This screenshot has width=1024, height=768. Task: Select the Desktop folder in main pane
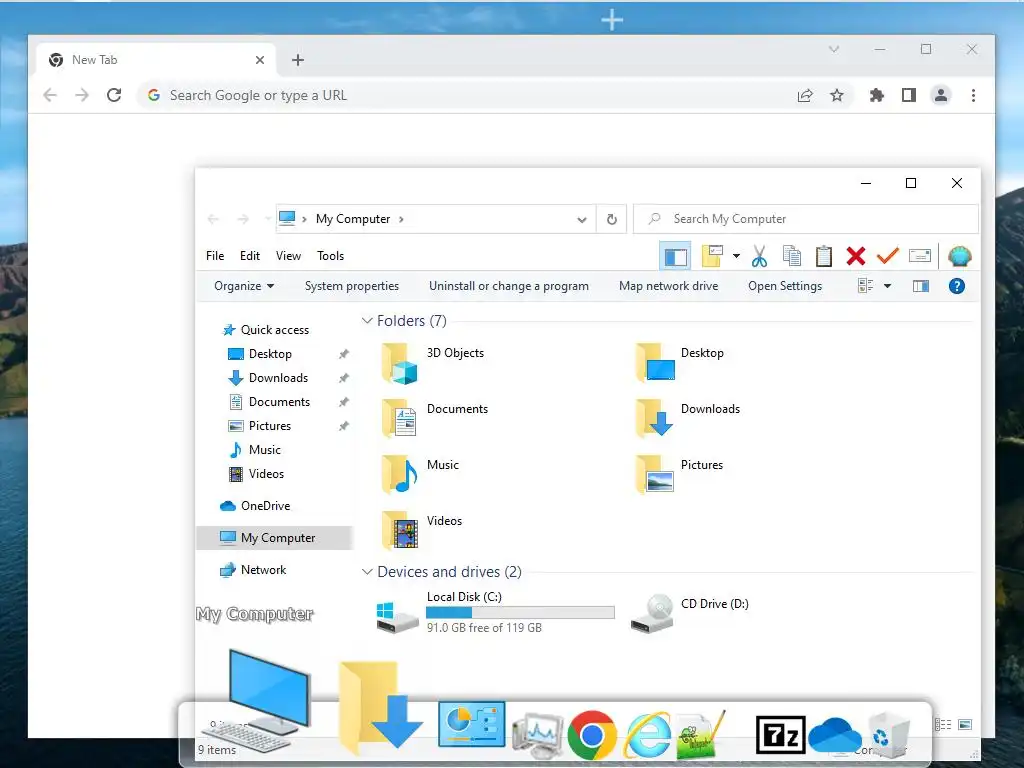click(x=679, y=362)
